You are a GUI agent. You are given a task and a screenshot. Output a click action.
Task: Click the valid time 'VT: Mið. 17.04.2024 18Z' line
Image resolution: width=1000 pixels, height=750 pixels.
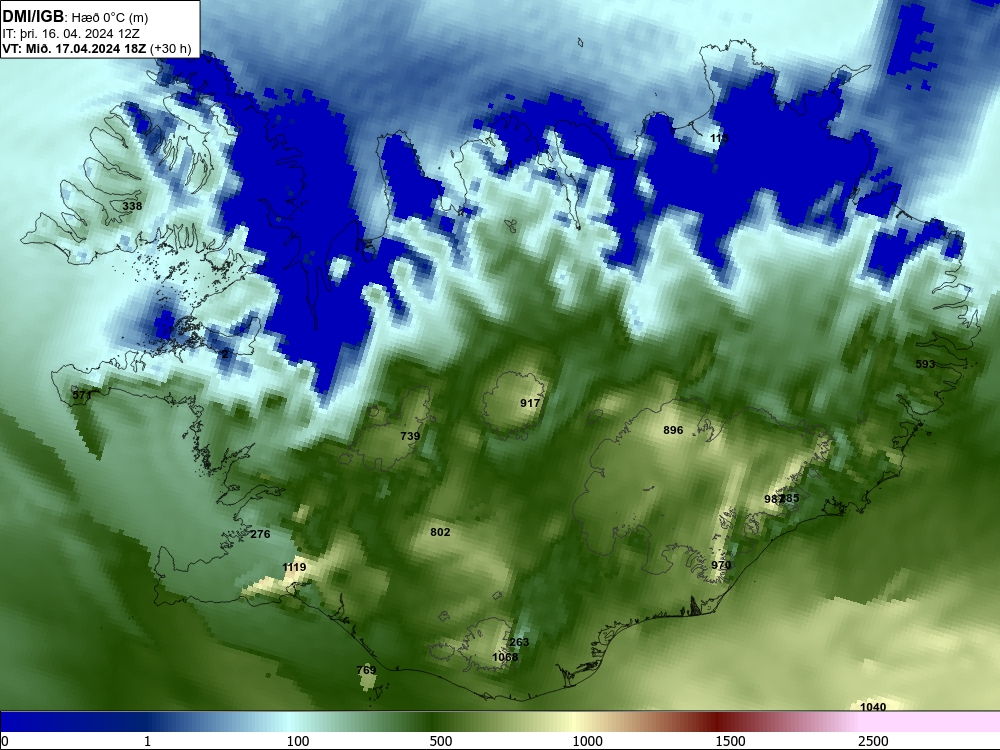click(75, 48)
